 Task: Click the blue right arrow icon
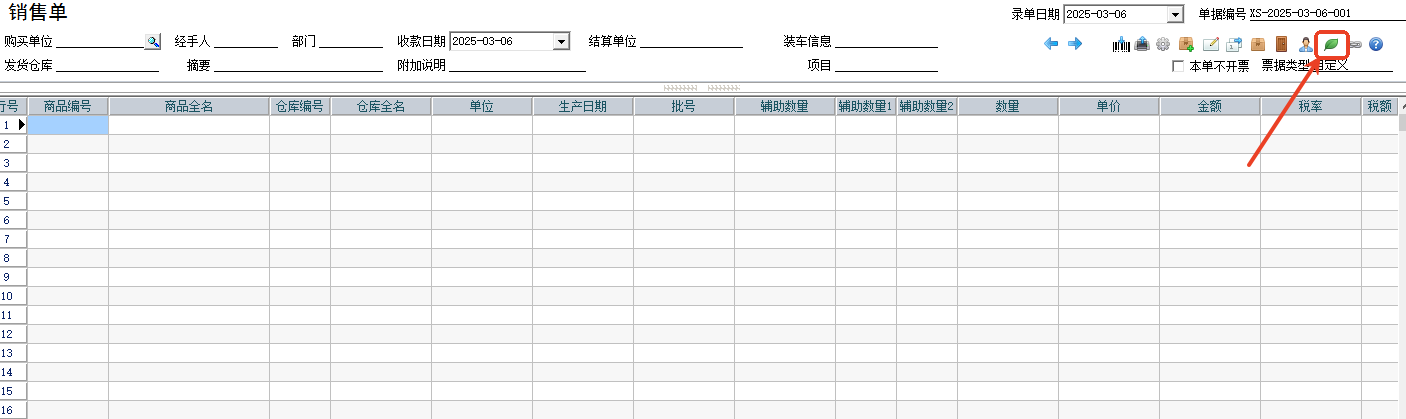pyautogui.click(x=1075, y=44)
